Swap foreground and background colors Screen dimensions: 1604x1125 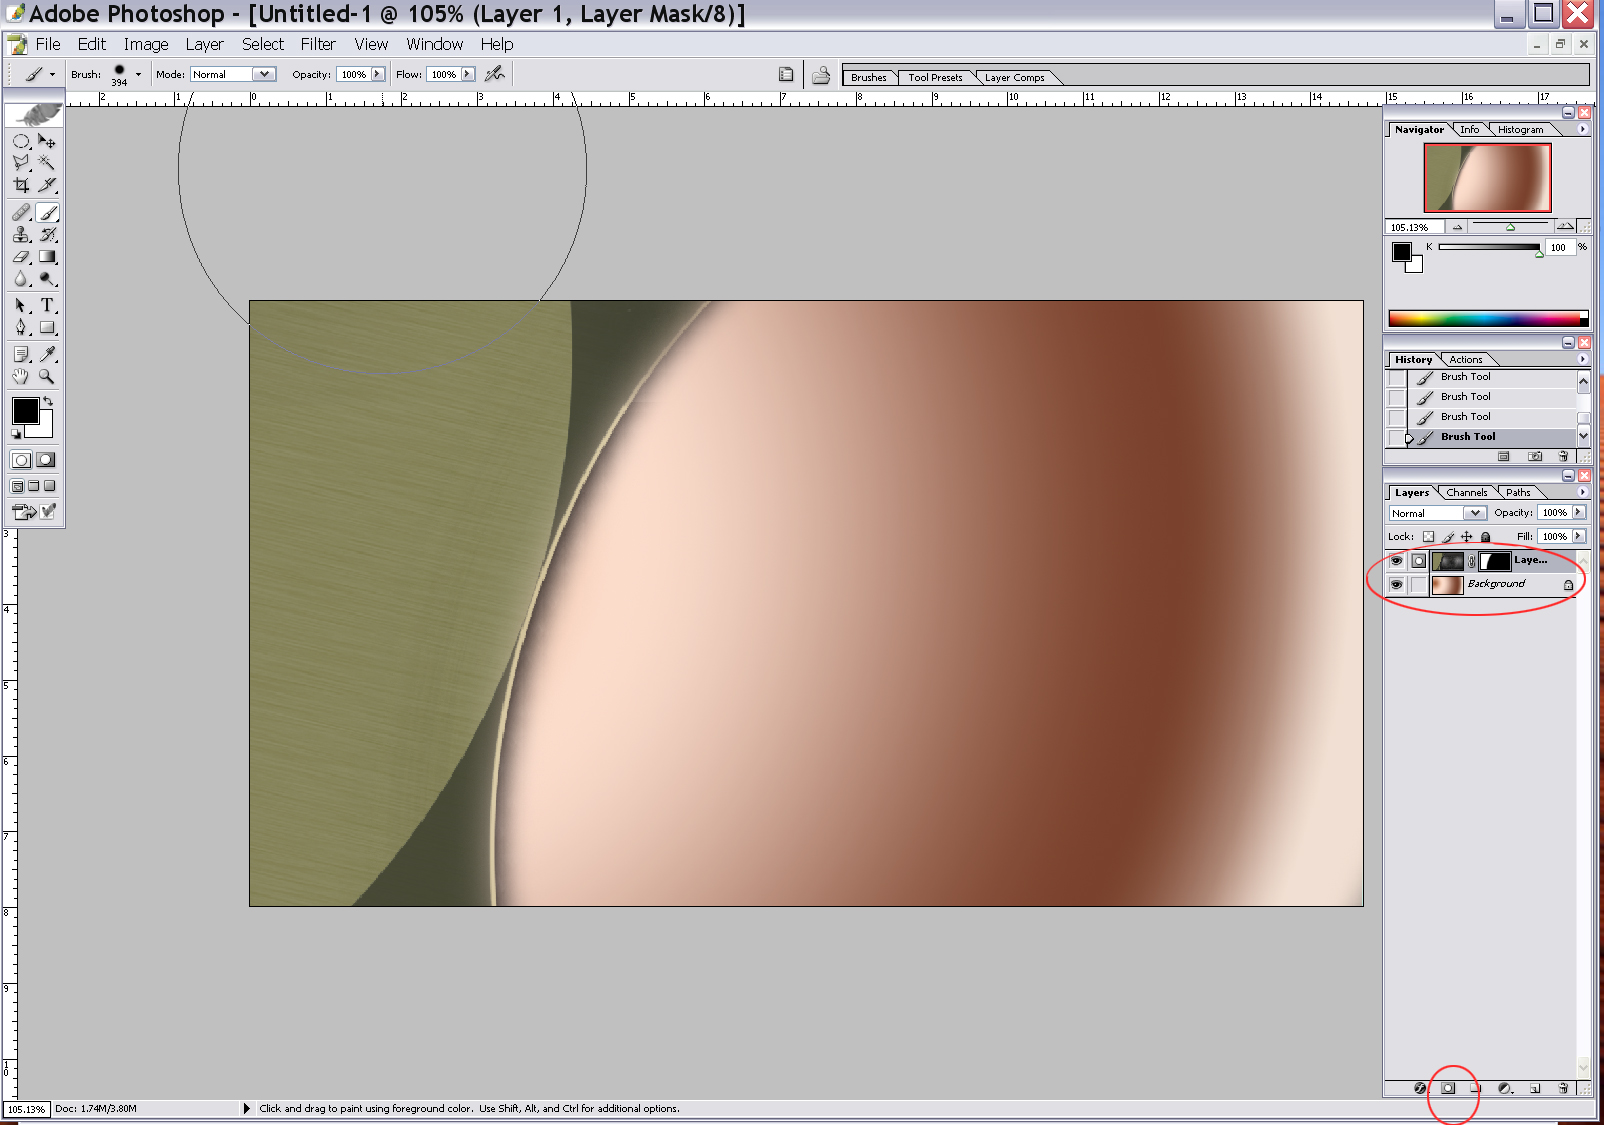47,401
